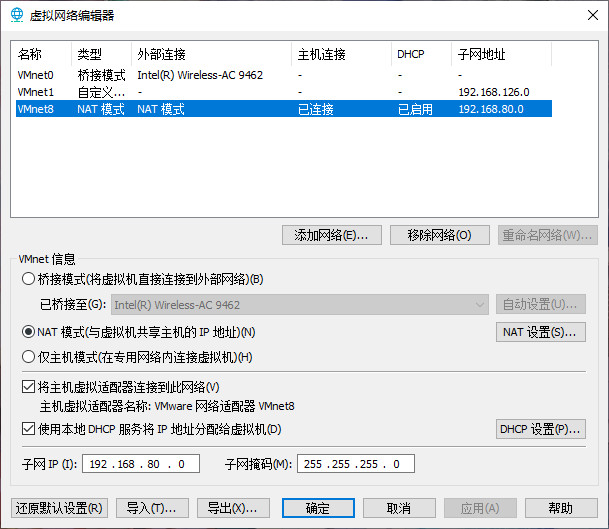
Task: Click the DHCP column header
Action: 421,54
